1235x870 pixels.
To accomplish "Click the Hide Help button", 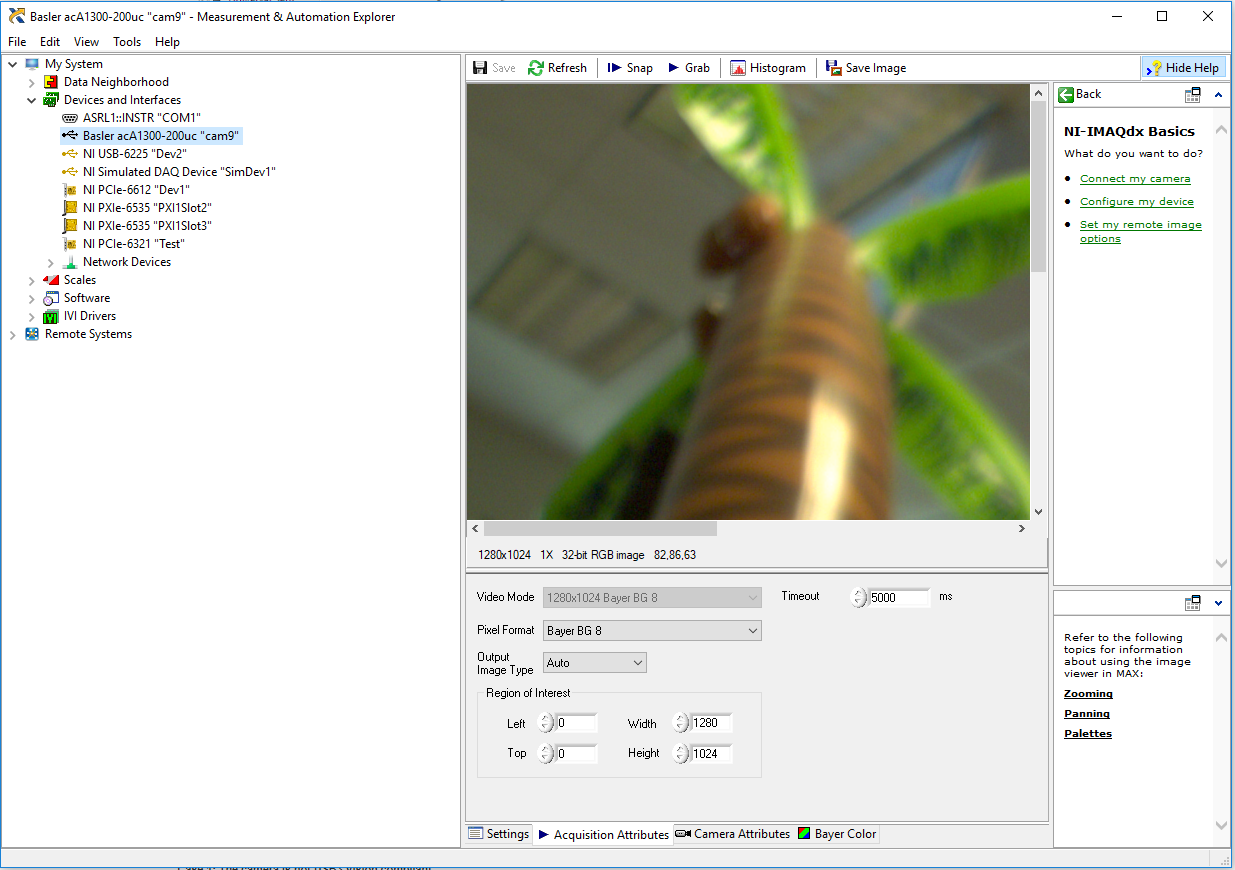I will pos(1183,68).
